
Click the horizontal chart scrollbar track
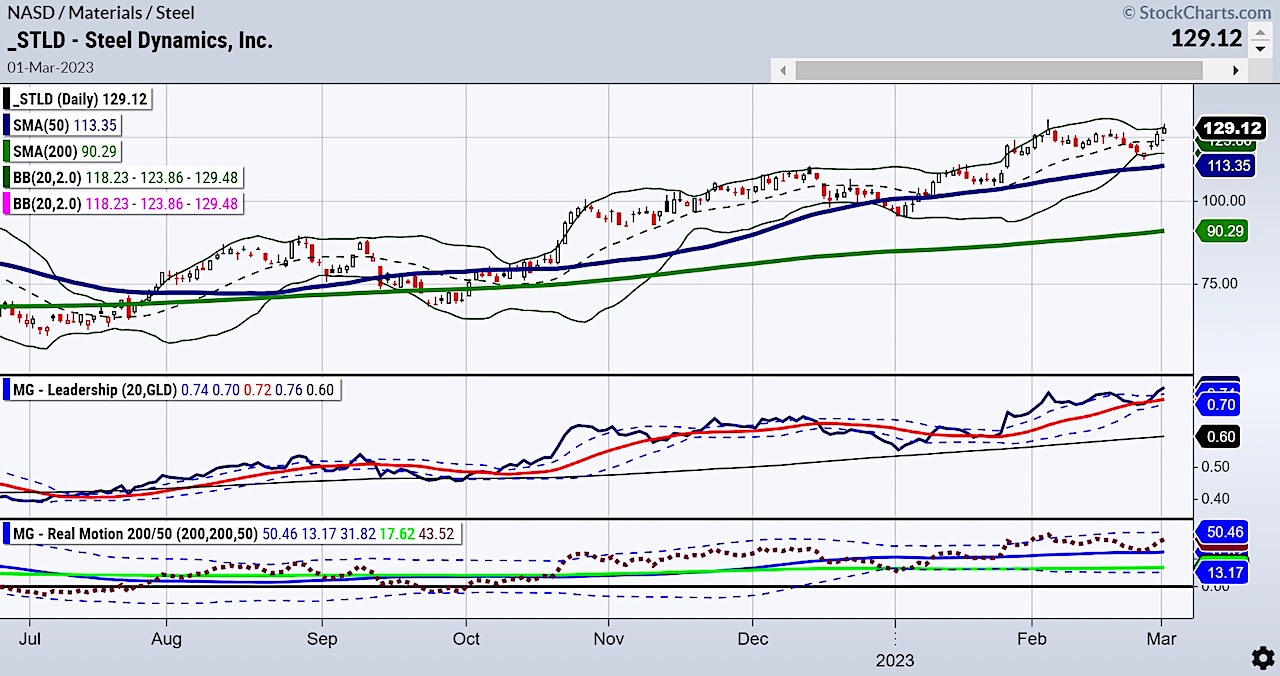pyautogui.click(x=1000, y=70)
